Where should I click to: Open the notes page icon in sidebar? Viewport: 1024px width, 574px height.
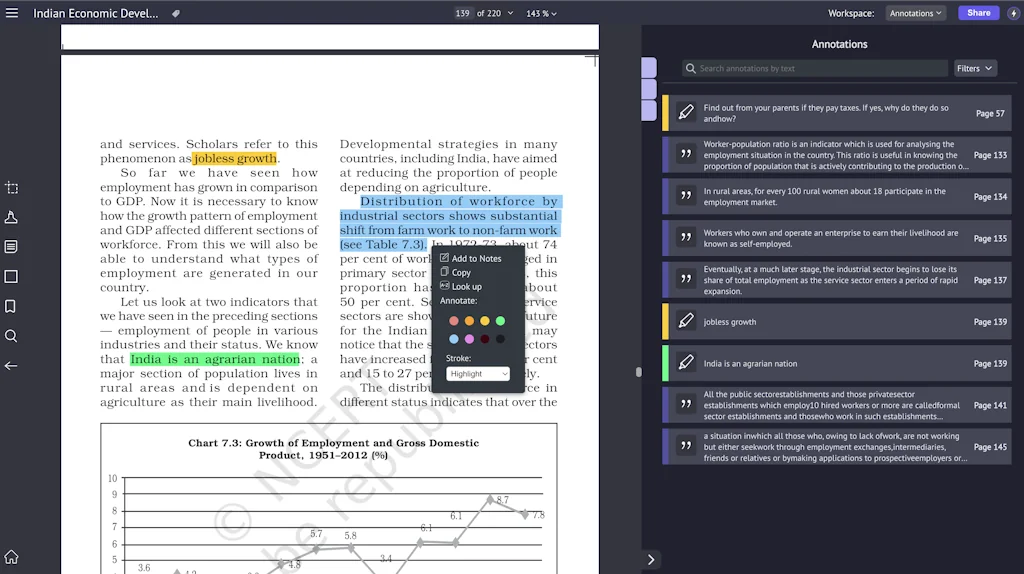pyautogui.click(x=11, y=247)
